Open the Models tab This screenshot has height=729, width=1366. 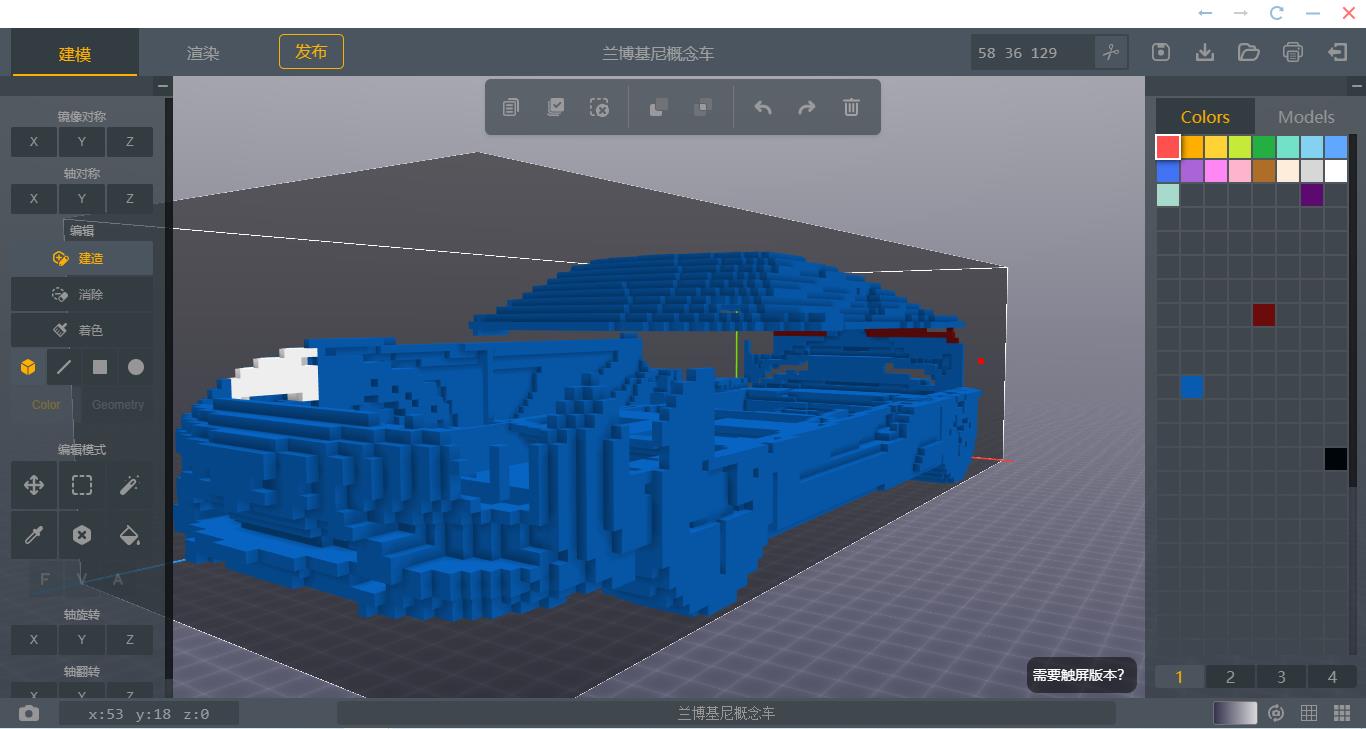[x=1306, y=117]
